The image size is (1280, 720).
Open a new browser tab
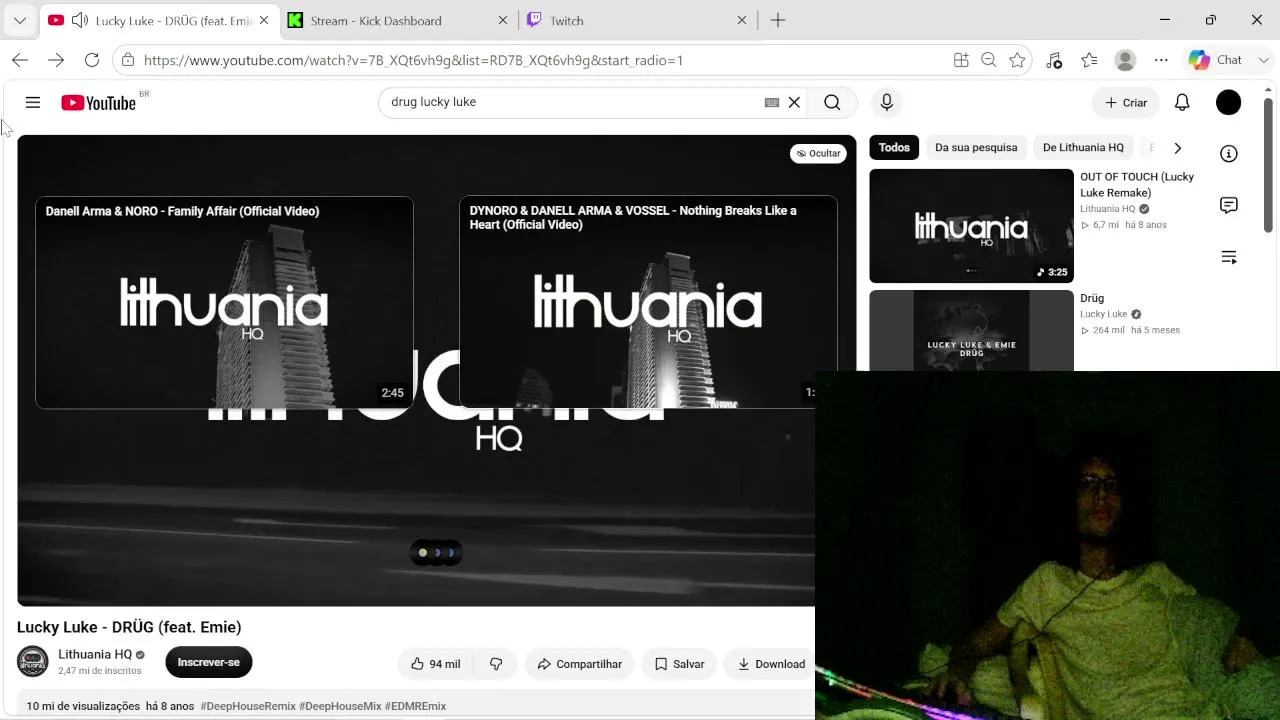(x=778, y=20)
